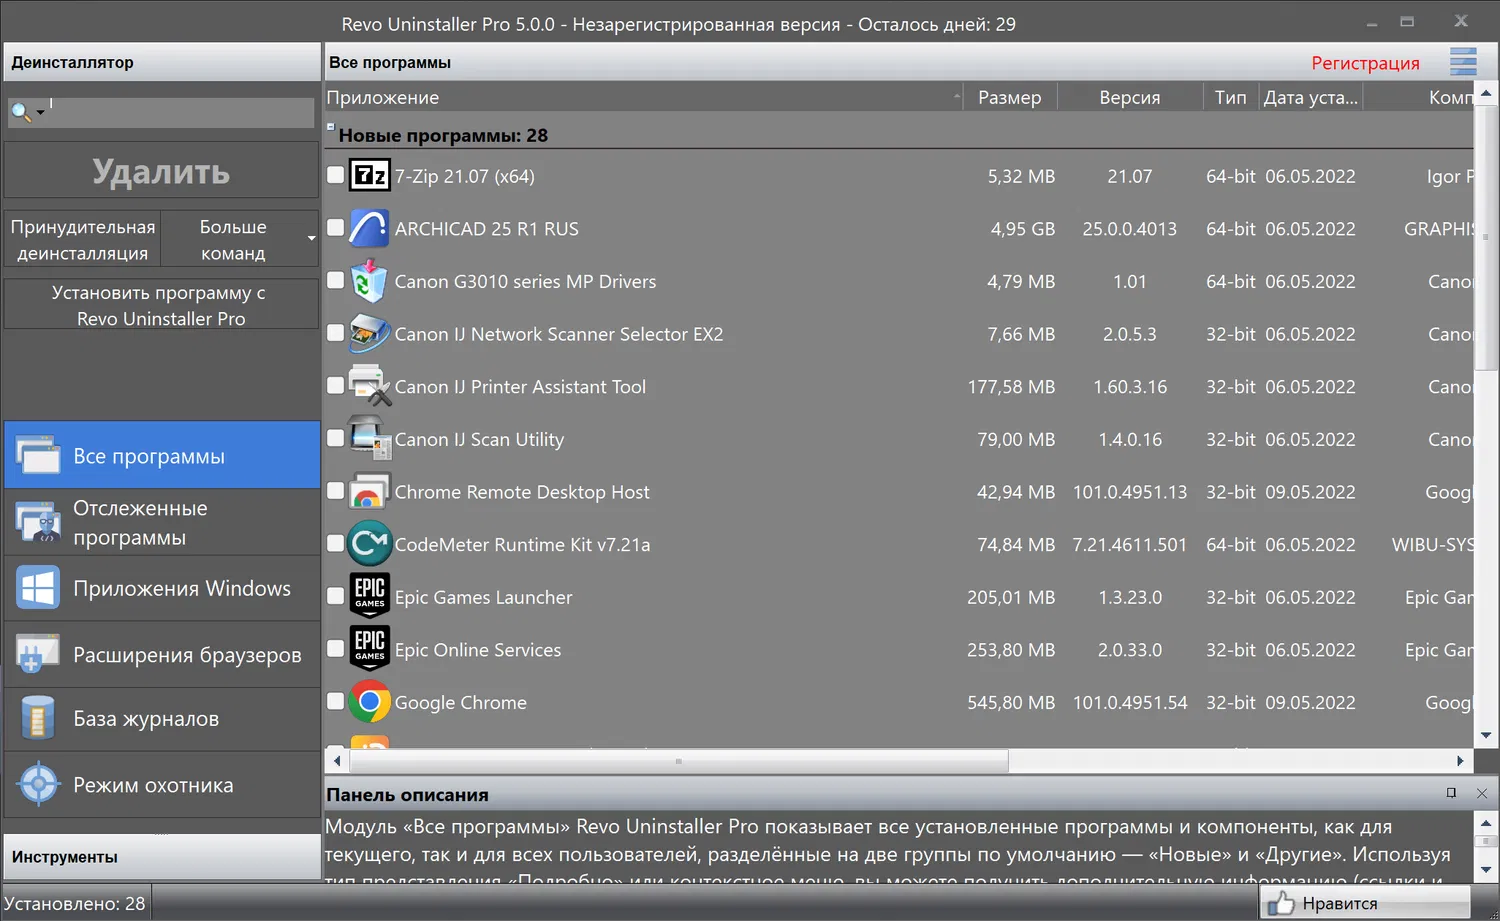The width and height of the screenshot is (1500, 921).
Task: Click the Нравится button
Action: [1365, 904]
